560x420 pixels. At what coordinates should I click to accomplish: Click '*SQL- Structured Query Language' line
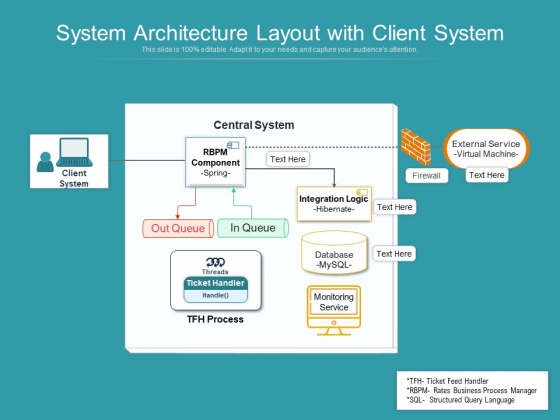[x=461, y=400]
